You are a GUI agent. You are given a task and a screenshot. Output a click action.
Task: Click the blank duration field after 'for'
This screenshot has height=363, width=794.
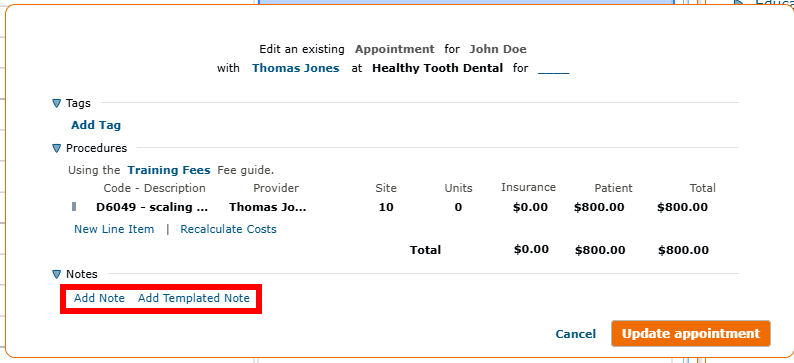coord(553,69)
